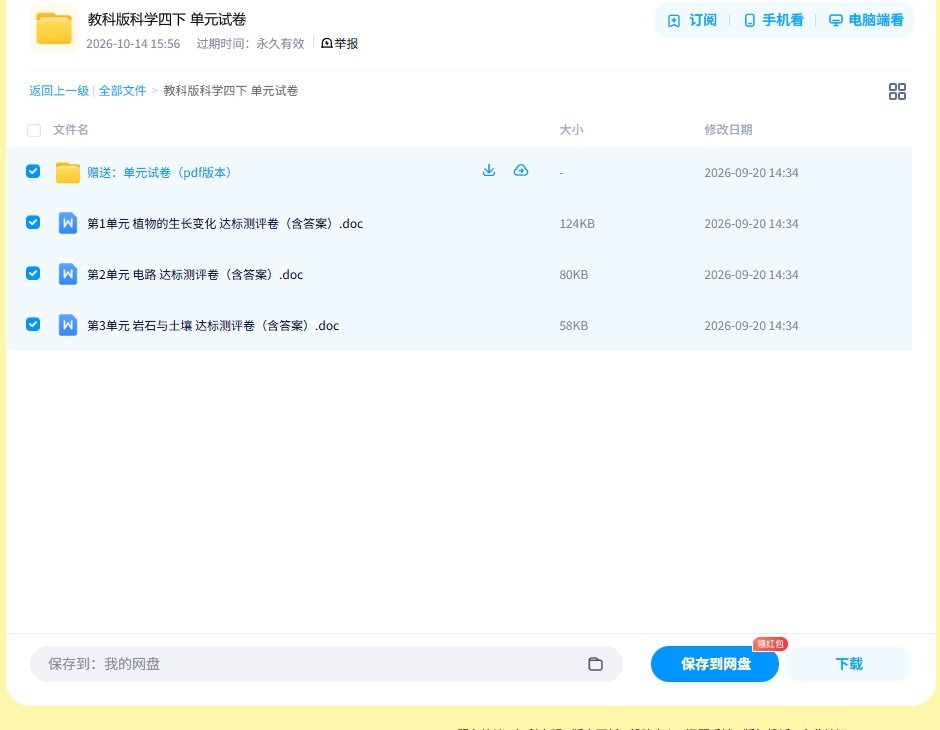
Task: Open folder chooser icon in save path field
Action: point(595,663)
